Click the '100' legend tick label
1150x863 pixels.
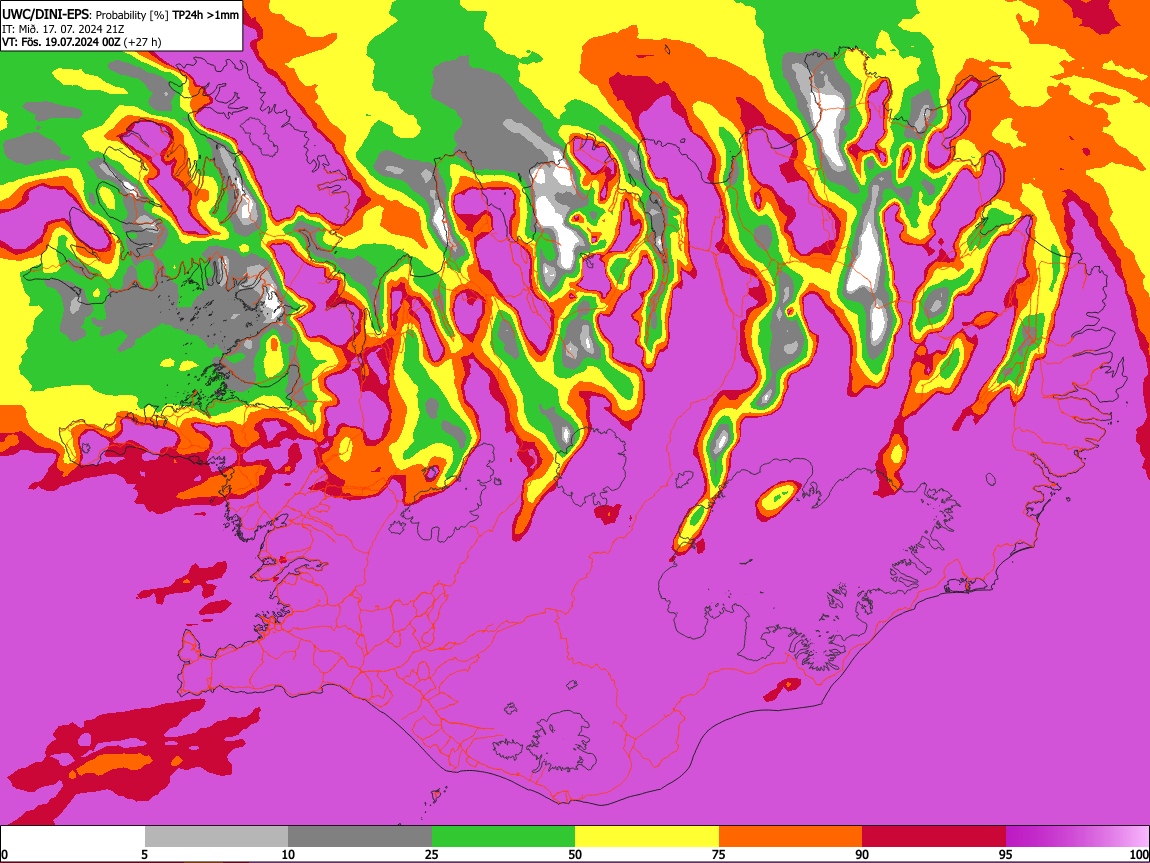(1139, 854)
